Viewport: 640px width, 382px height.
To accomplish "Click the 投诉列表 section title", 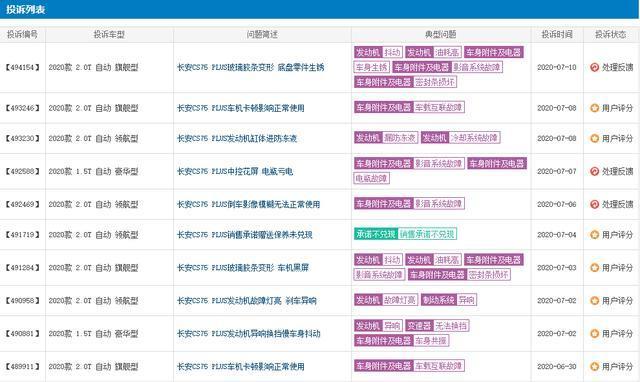I will pyautogui.click(x=25, y=9).
